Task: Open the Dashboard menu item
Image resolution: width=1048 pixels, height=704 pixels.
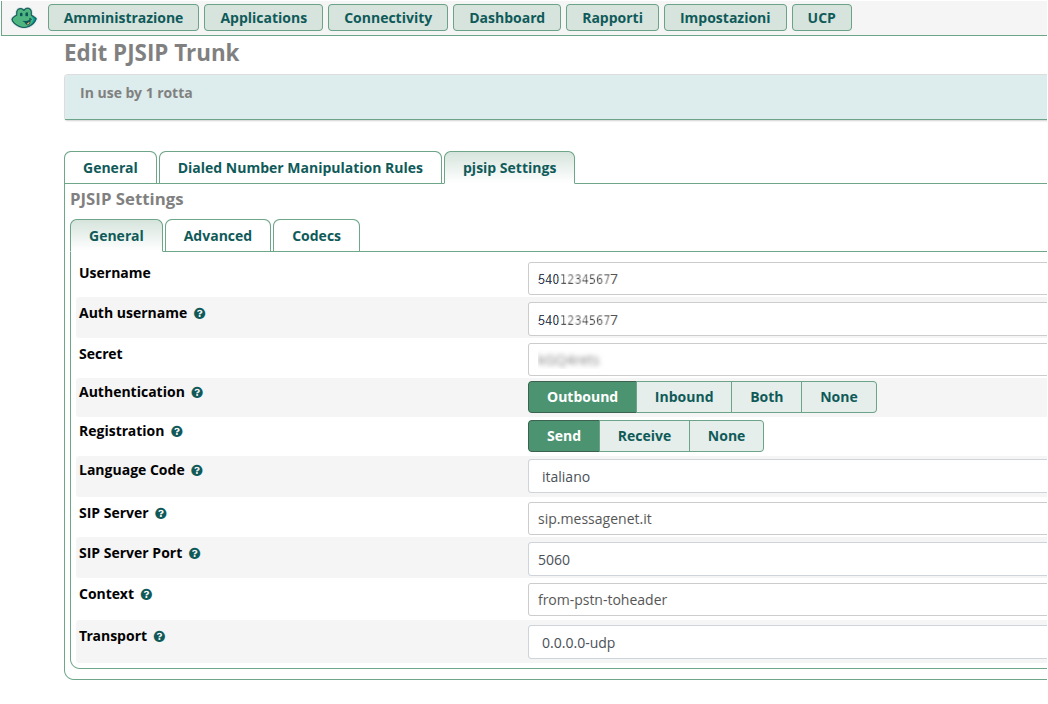Action: [507, 18]
